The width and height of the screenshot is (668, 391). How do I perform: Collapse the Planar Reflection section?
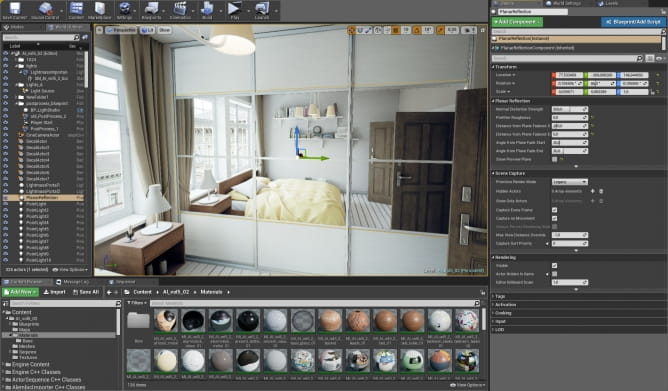[493, 101]
